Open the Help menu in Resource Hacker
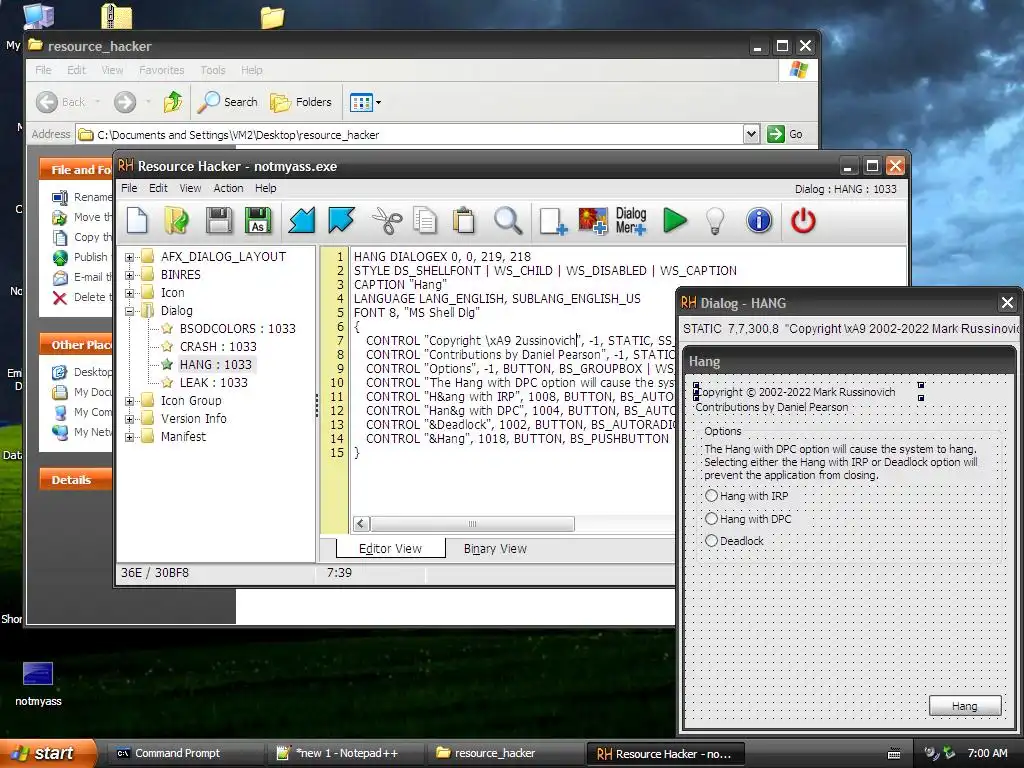Viewport: 1024px width, 768px height. (265, 188)
